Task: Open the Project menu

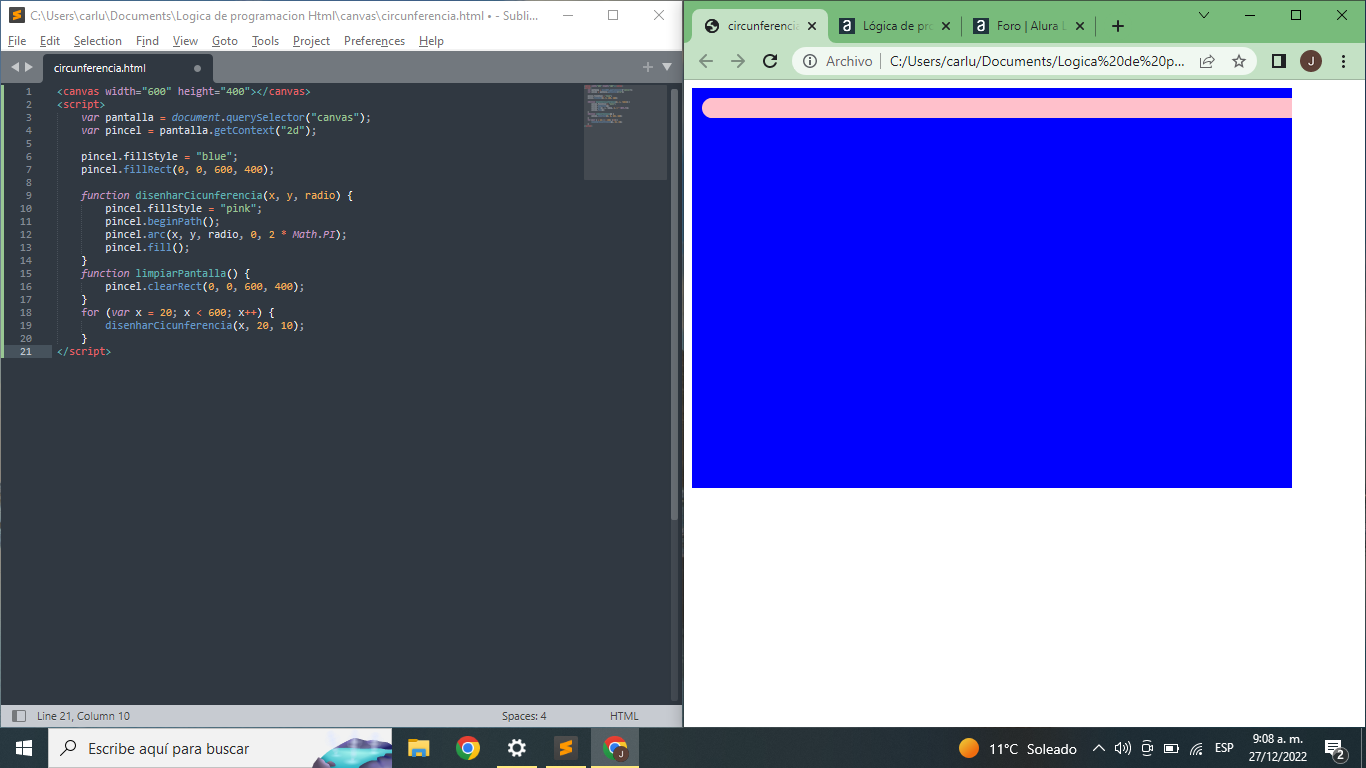Action: (311, 41)
